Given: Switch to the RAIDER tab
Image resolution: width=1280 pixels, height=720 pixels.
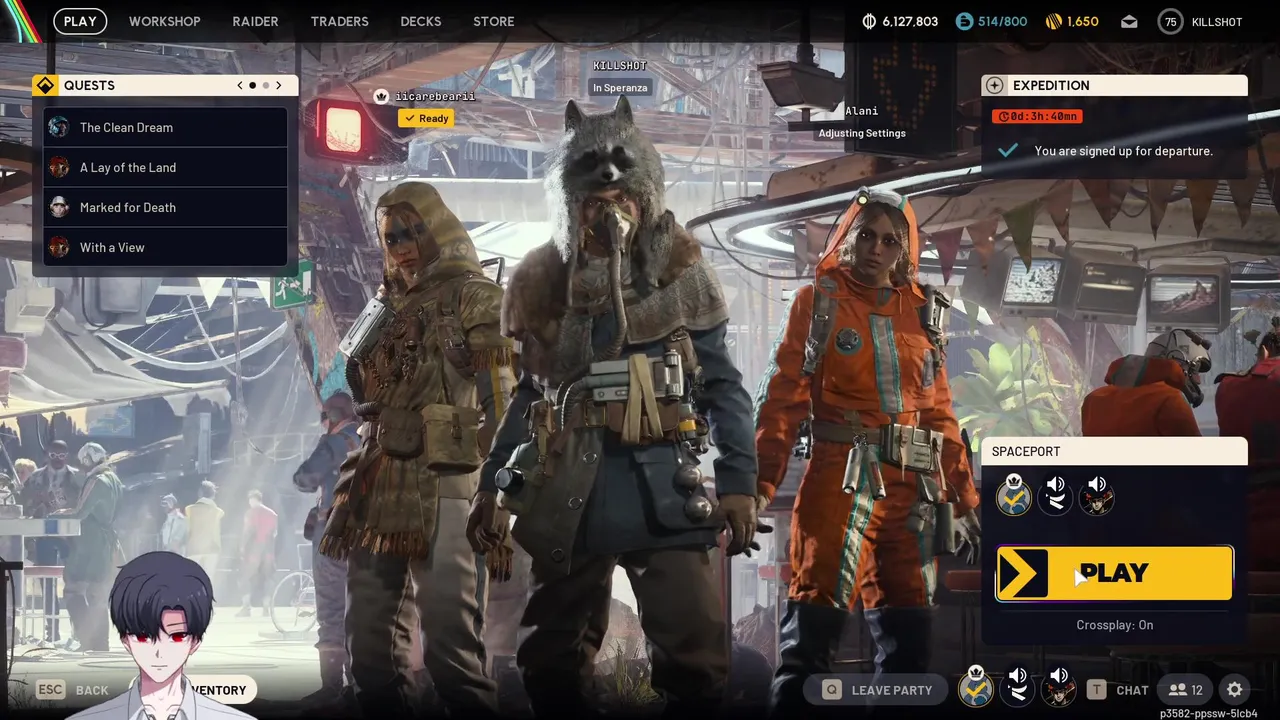Looking at the screenshot, I should click(x=256, y=21).
